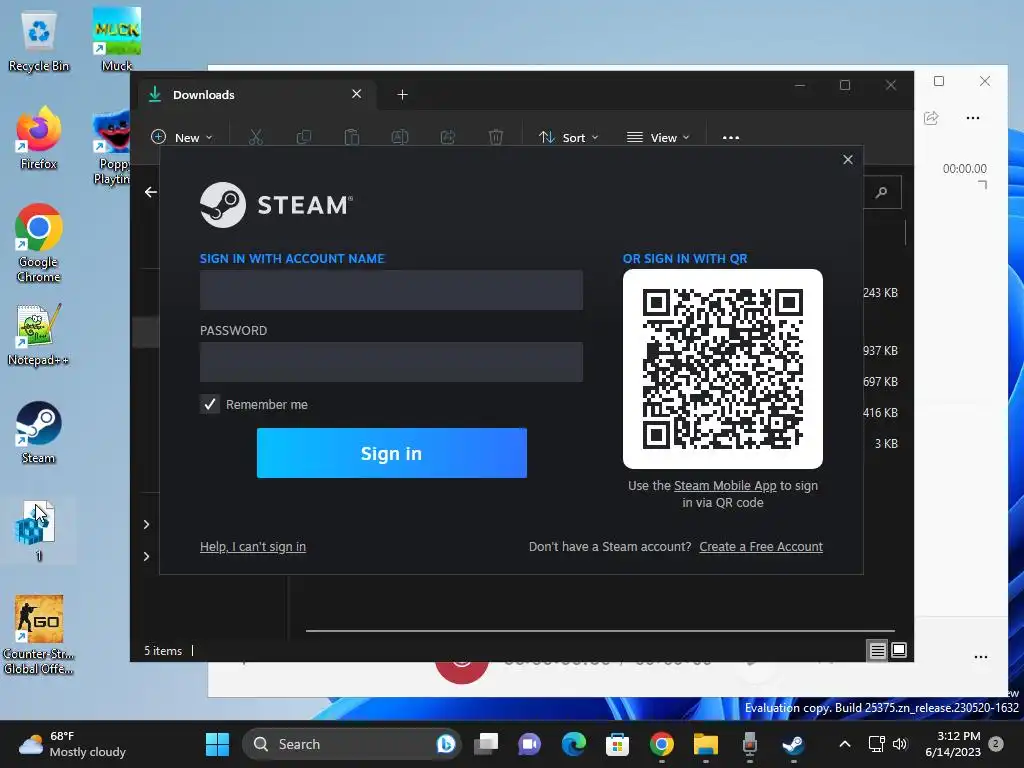Click the search magnifier in File Explorer
The height and width of the screenshot is (768, 1024).
(882, 192)
